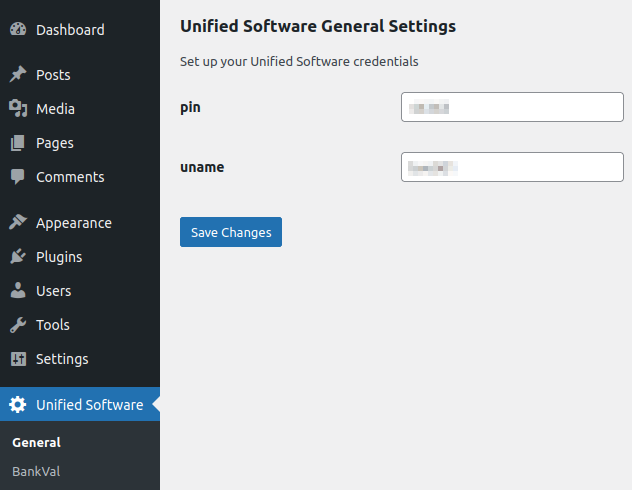This screenshot has height=490, width=632.
Task: Click the Posts pushpin icon
Action: [x=18, y=75]
